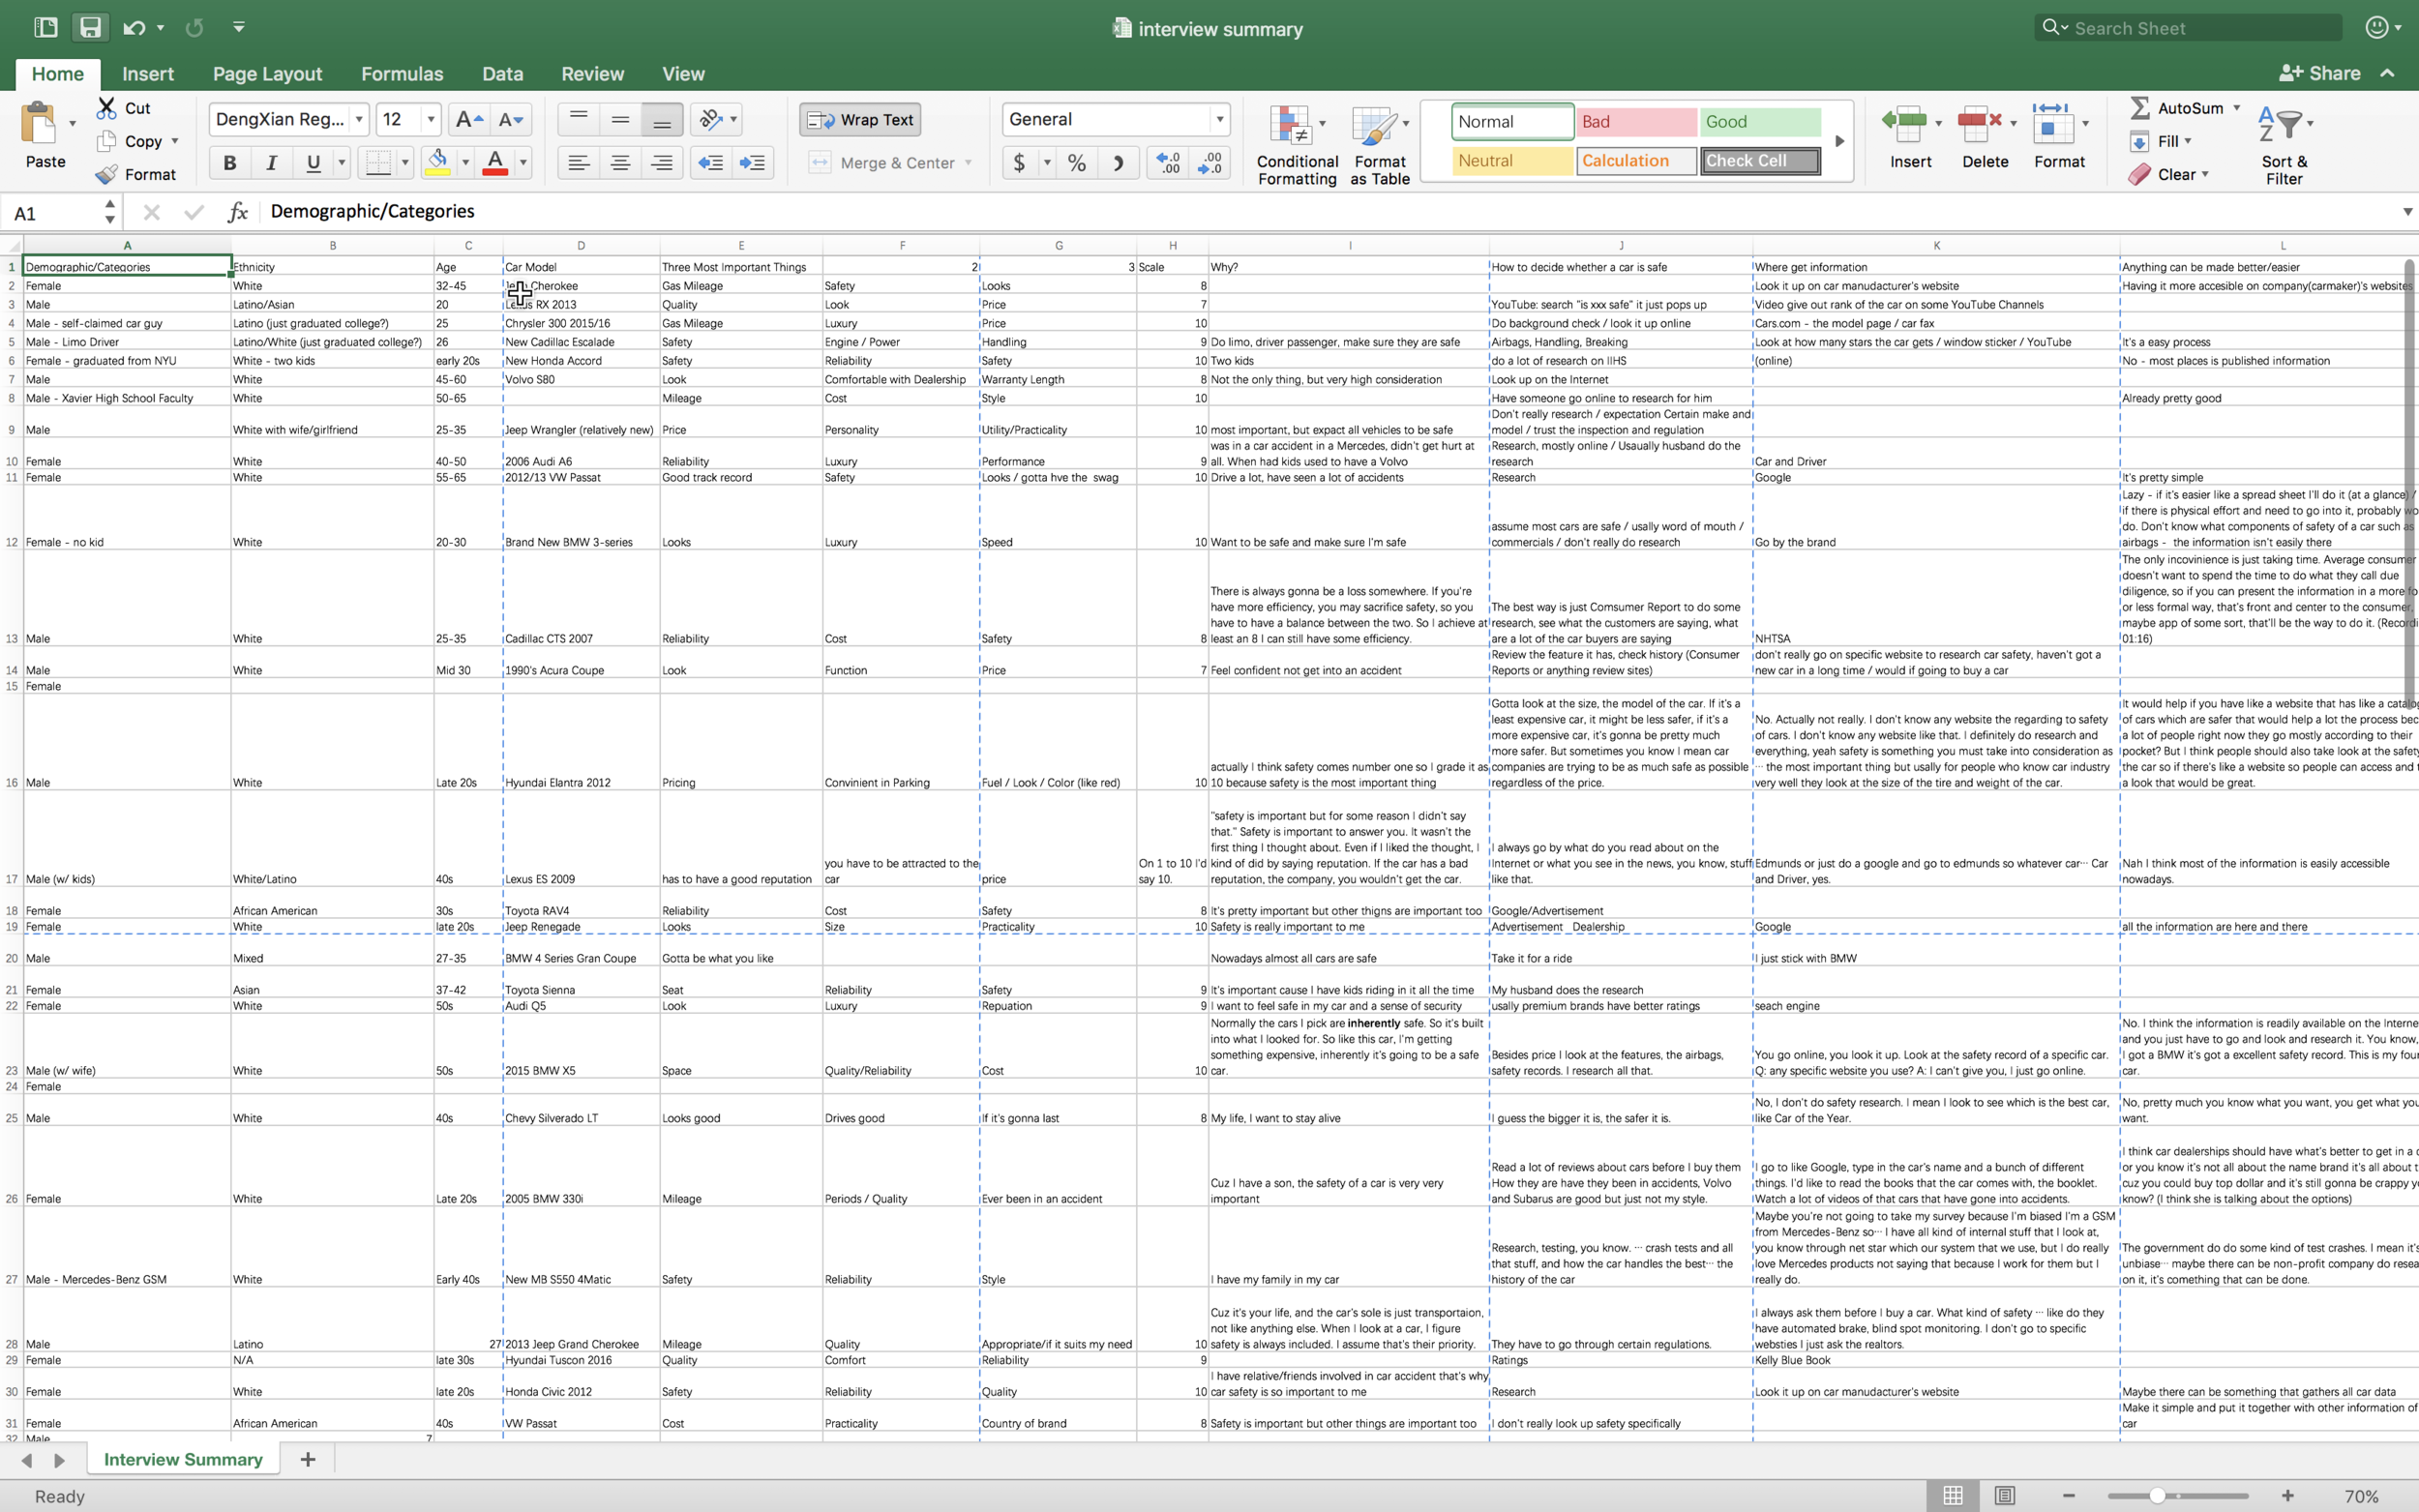Screen dimensions: 2419x1512
Task: Center text horizontally in the cell
Action: (620, 162)
